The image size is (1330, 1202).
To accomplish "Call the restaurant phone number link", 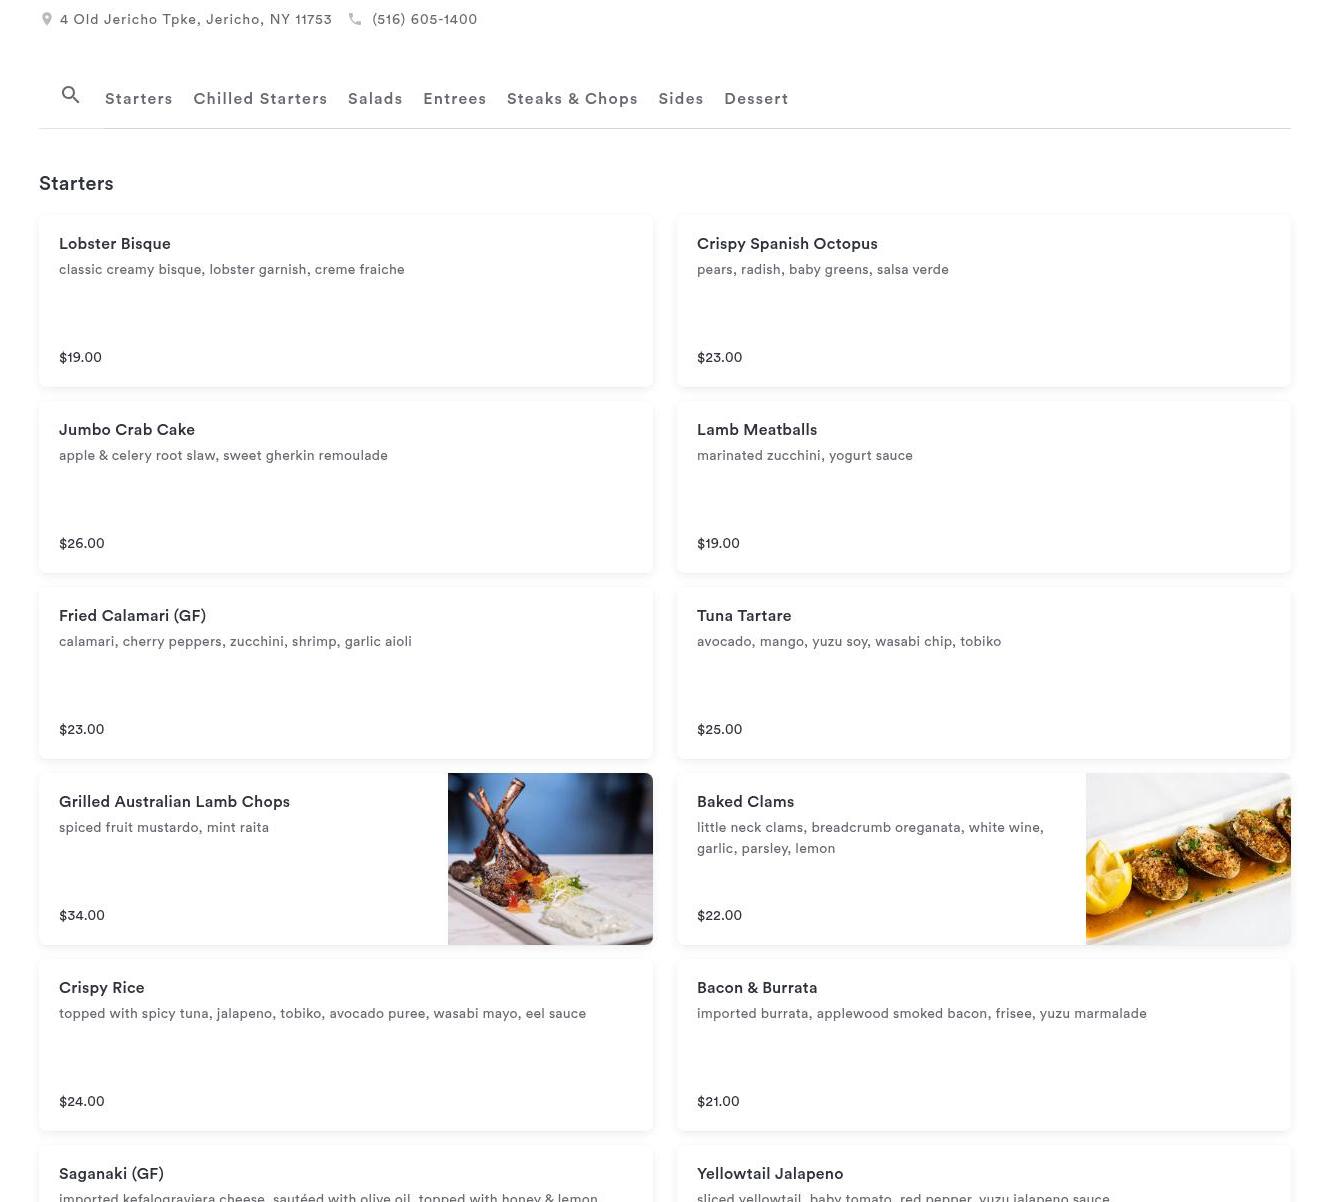I will [424, 19].
